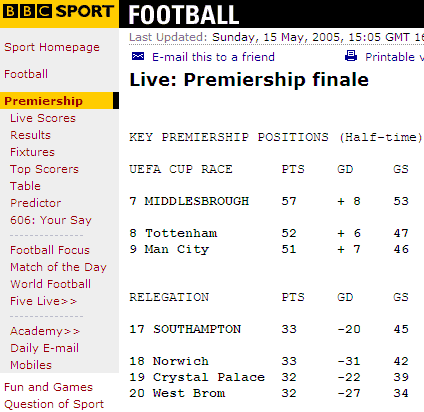Open the World Football link
This screenshot has width=424, height=412.
(50, 284)
